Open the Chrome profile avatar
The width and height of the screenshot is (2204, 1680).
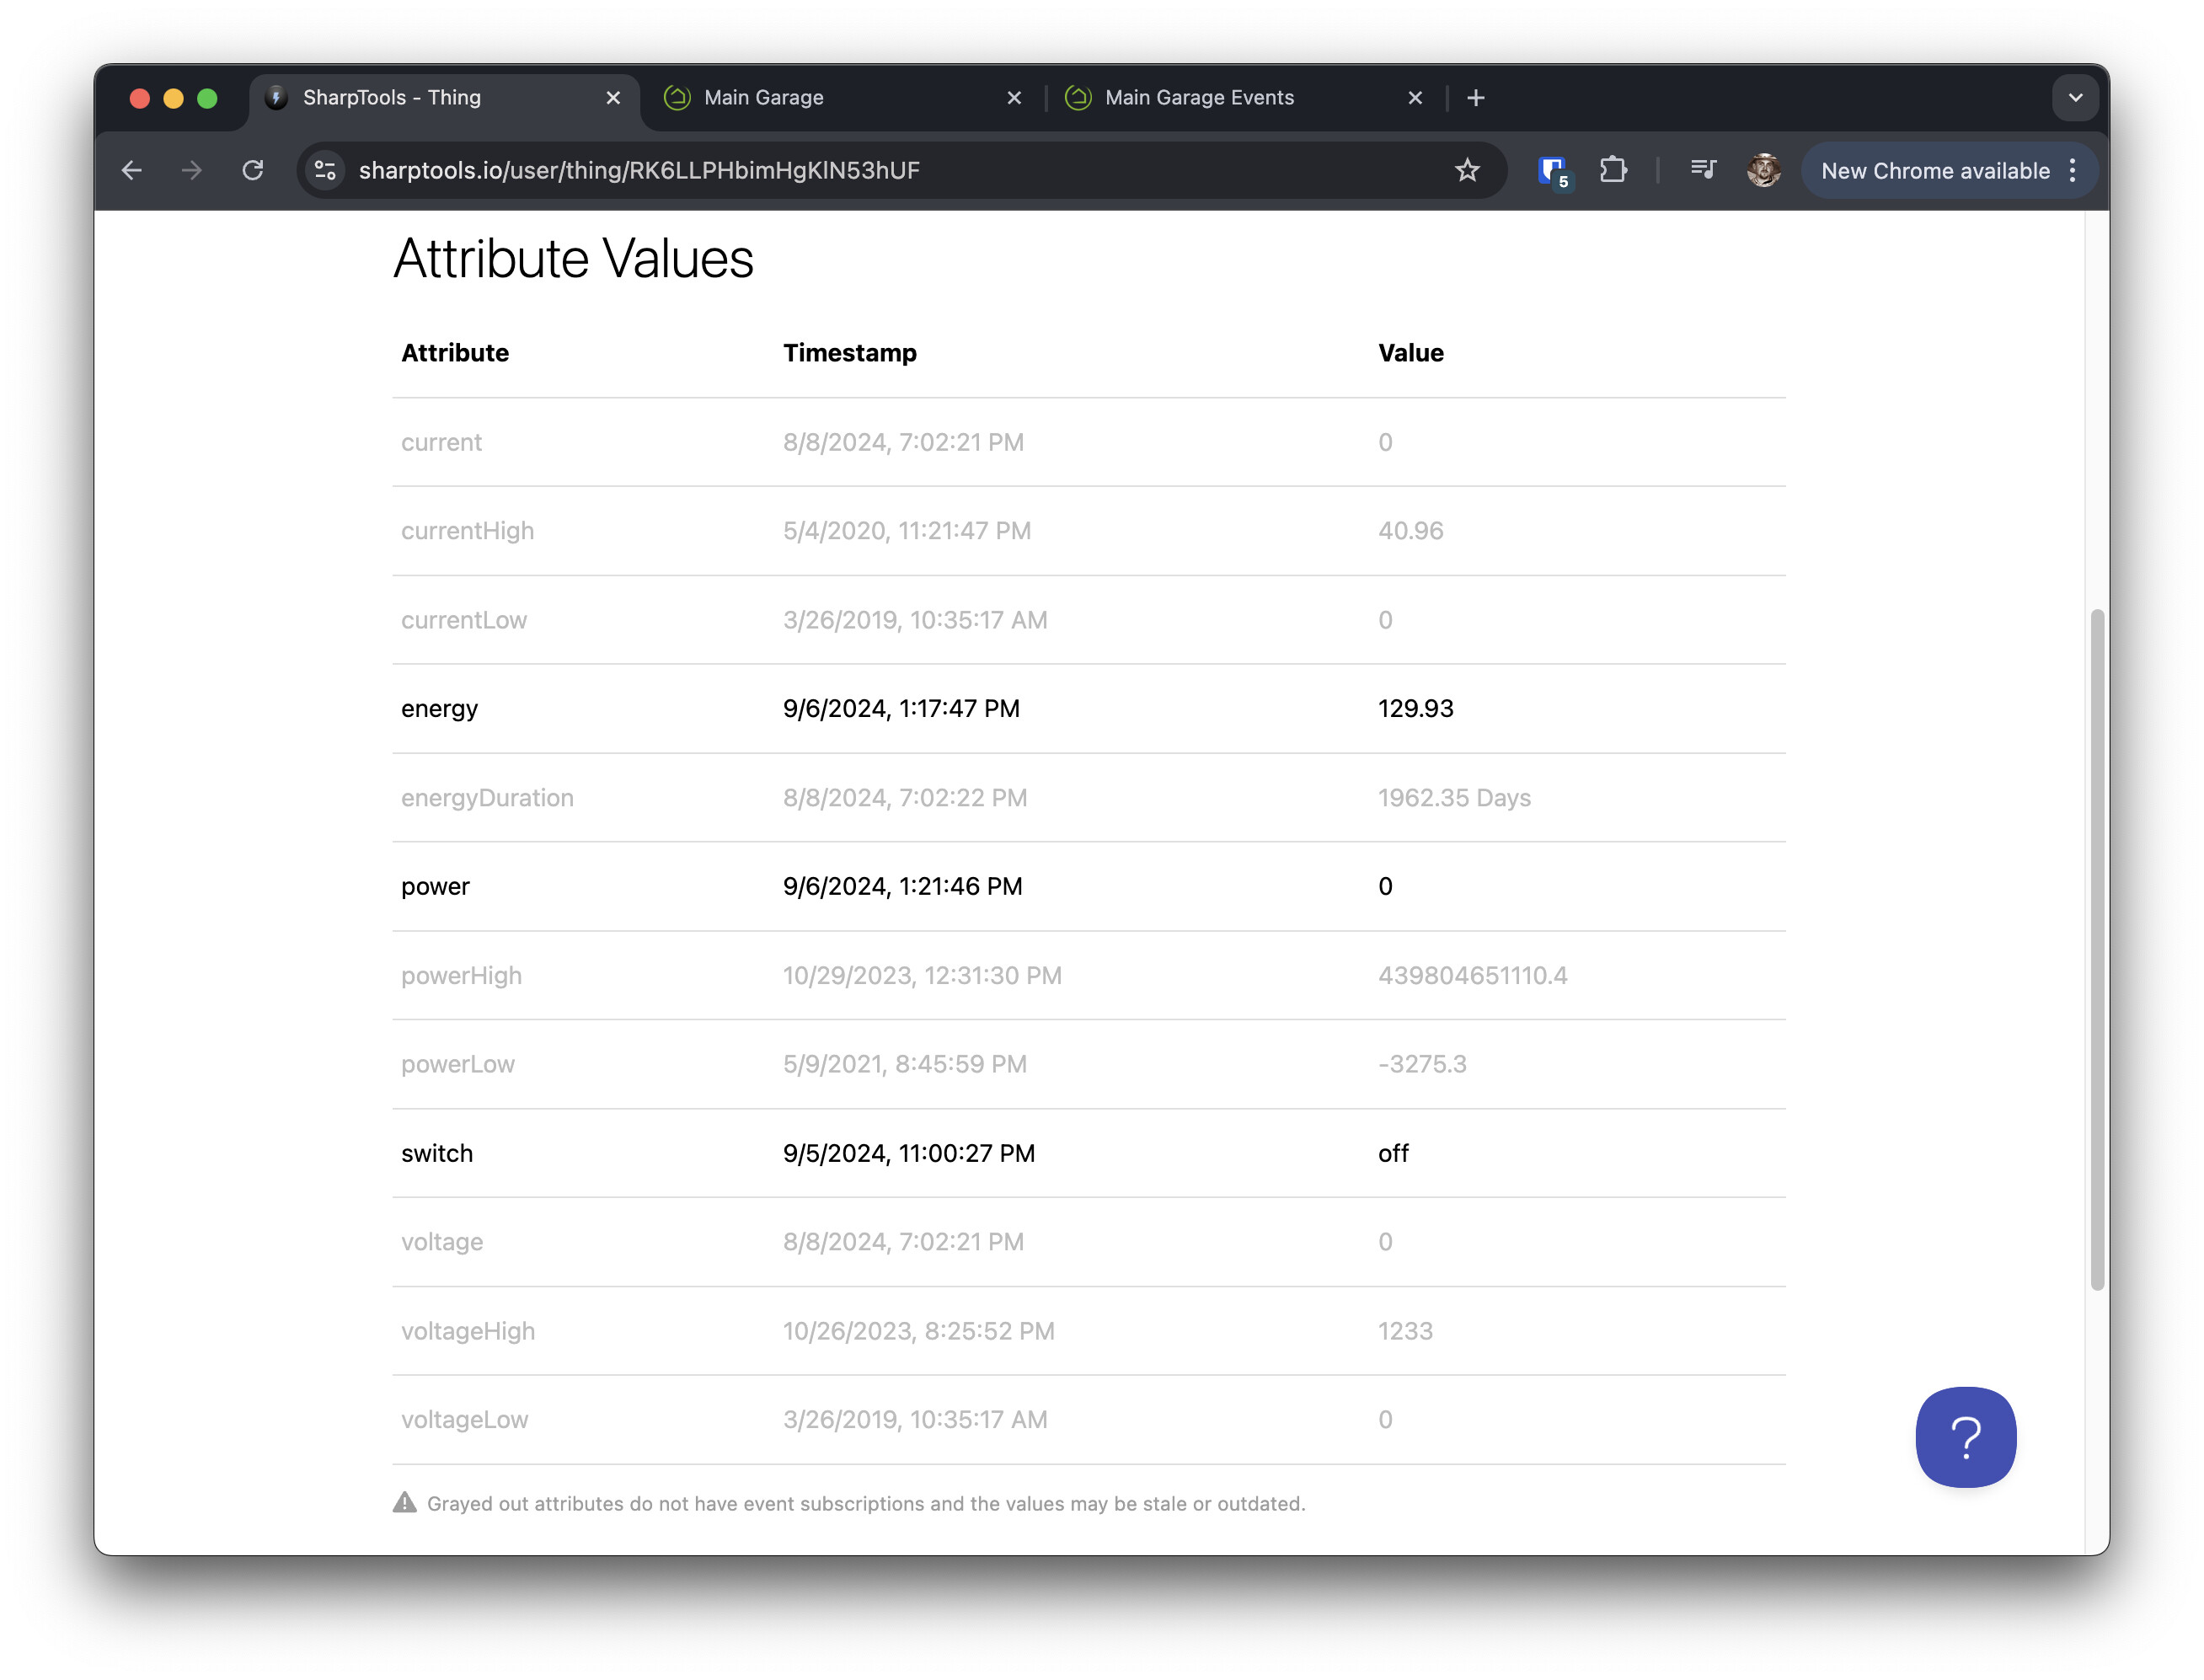coord(1763,171)
